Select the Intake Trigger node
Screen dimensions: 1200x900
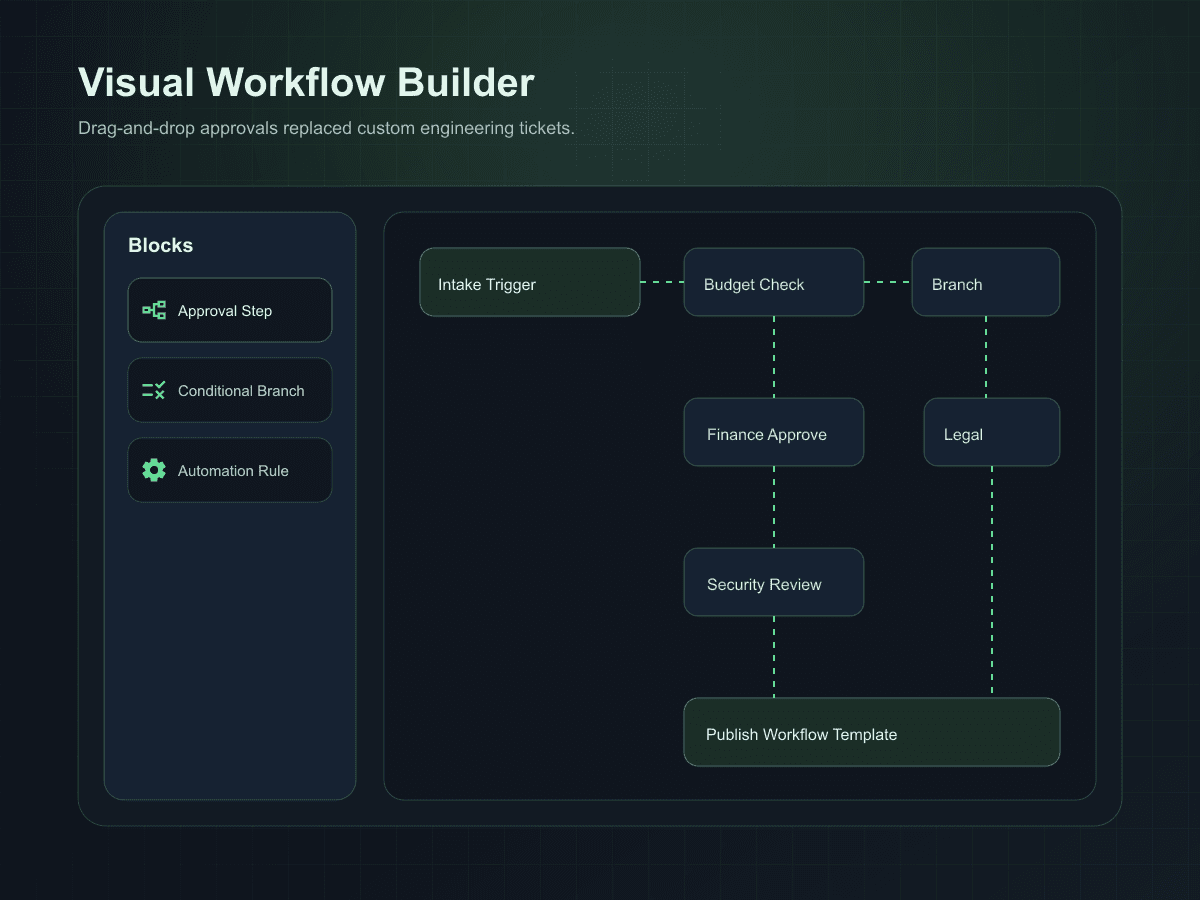(x=530, y=282)
